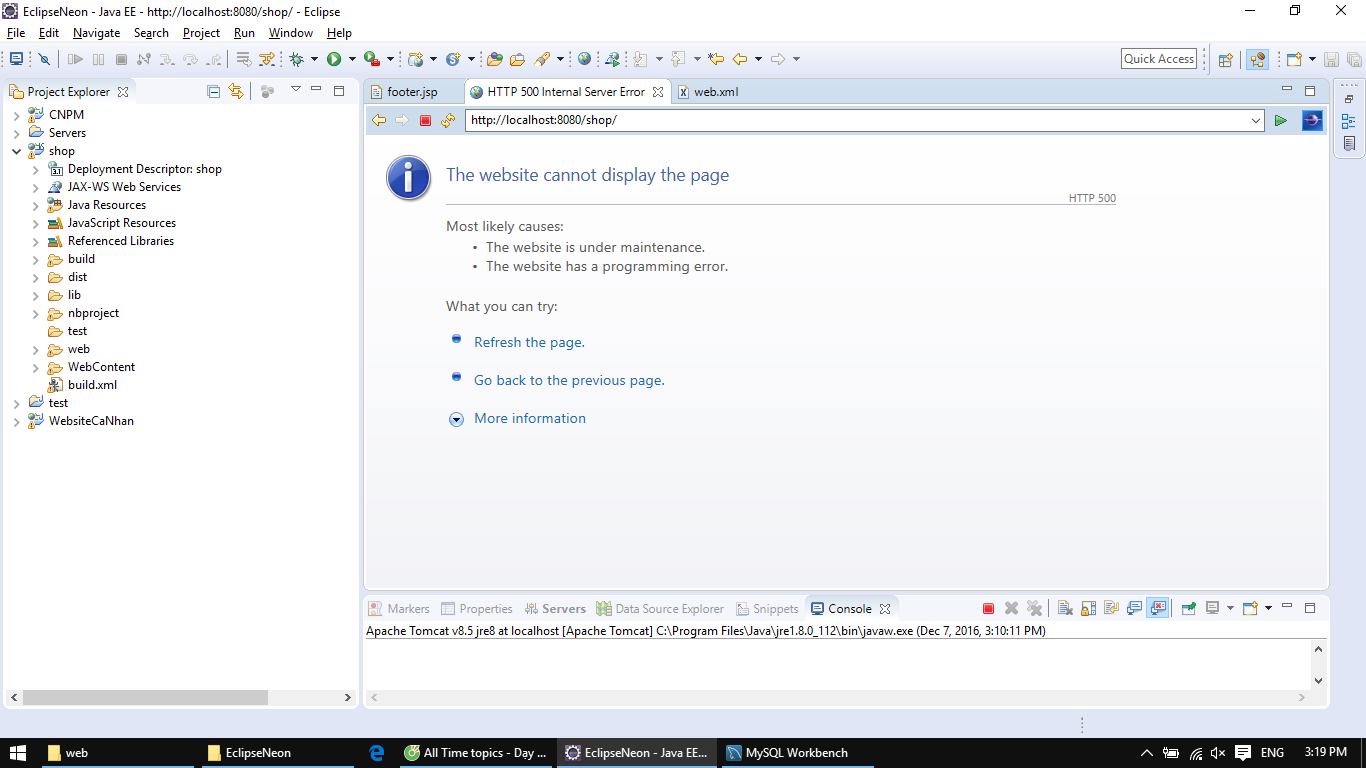Click 'Go back to the previous page.' link

coord(569,380)
